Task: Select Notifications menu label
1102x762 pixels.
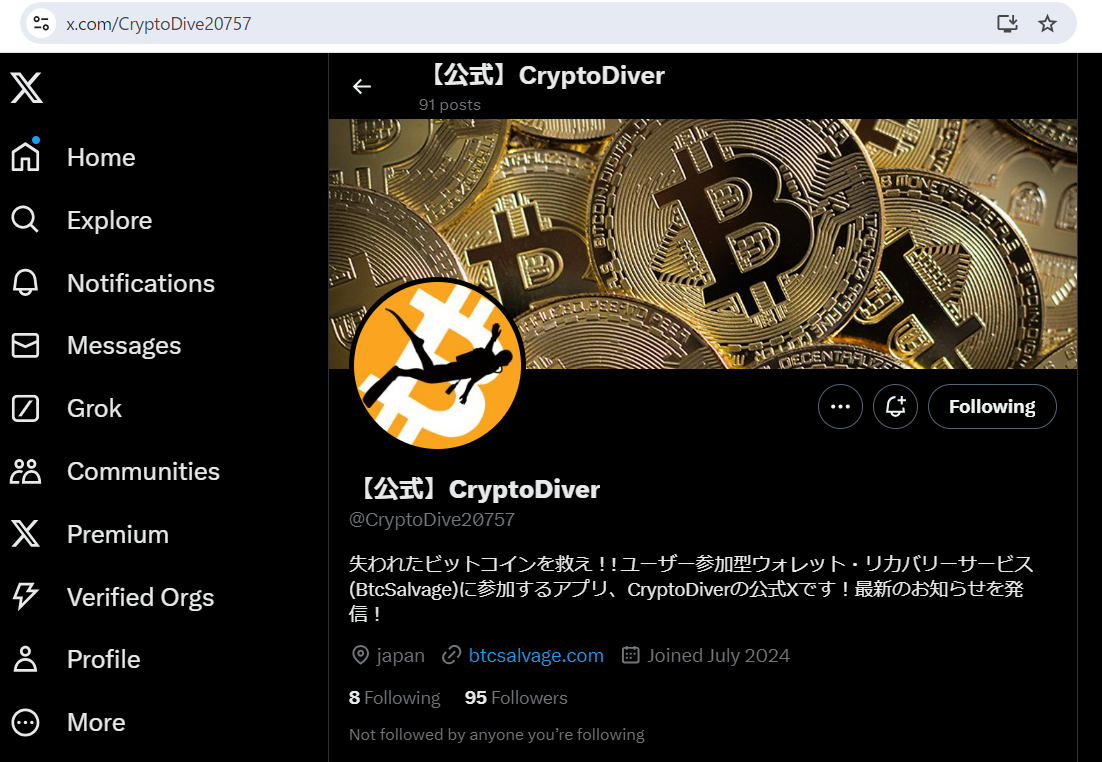Action: pyautogui.click(x=141, y=283)
